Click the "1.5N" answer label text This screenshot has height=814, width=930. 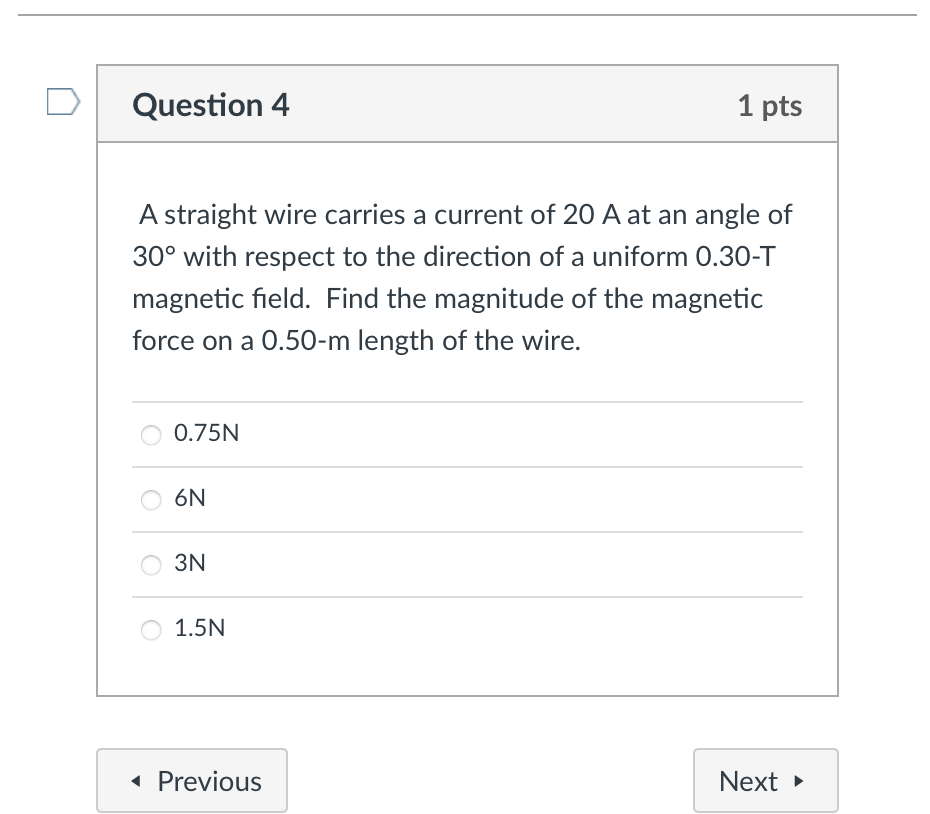tap(199, 629)
